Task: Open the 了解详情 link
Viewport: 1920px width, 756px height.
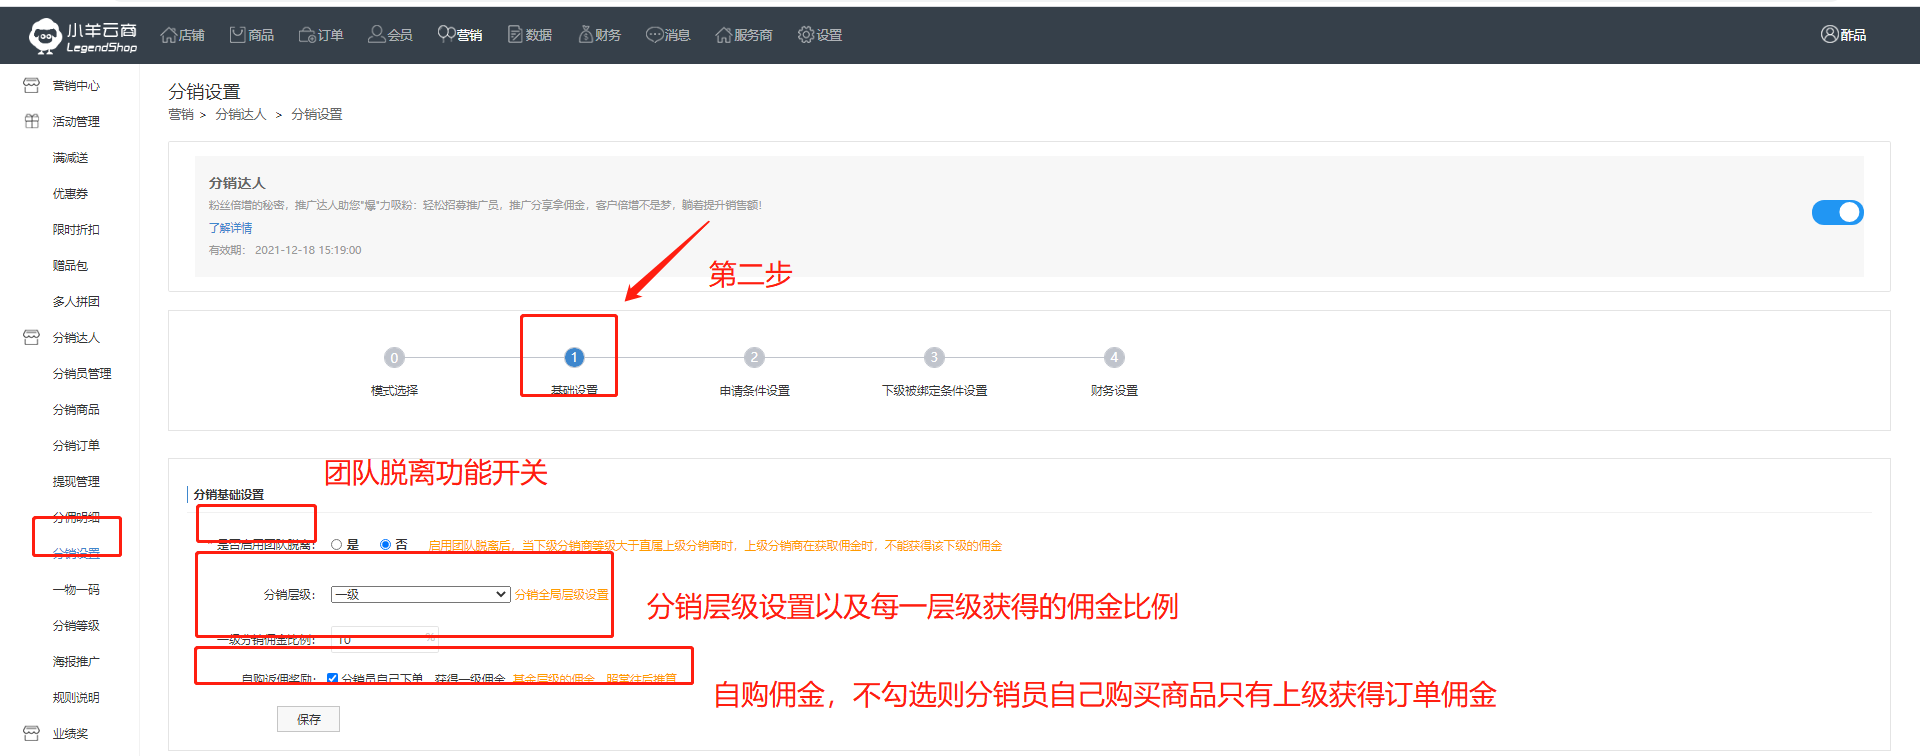Action: click(230, 228)
